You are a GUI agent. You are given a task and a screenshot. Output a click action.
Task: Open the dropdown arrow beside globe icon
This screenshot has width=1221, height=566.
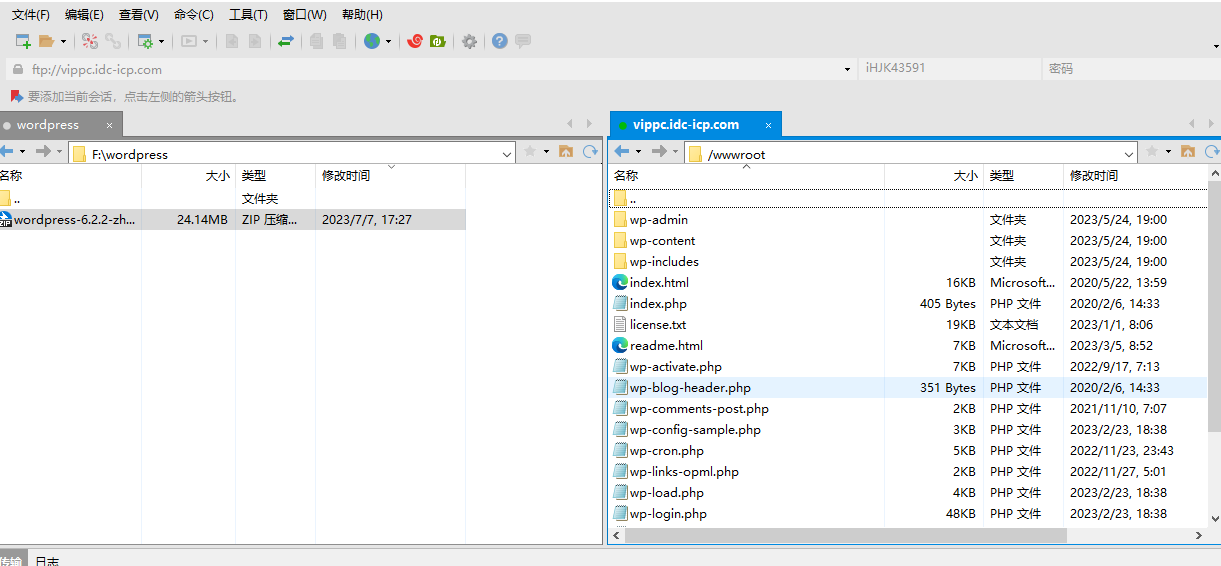pos(389,41)
